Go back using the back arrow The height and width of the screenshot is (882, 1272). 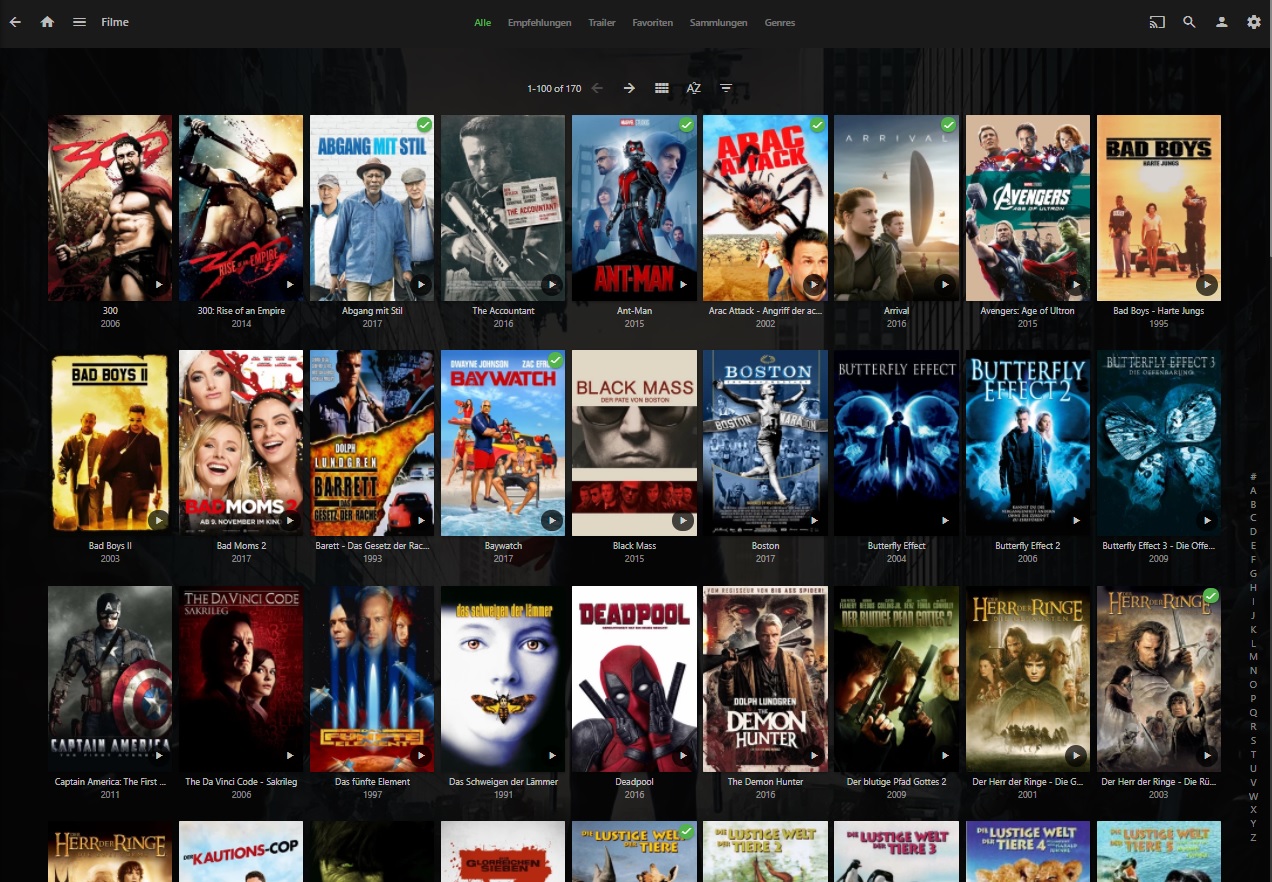(x=15, y=22)
